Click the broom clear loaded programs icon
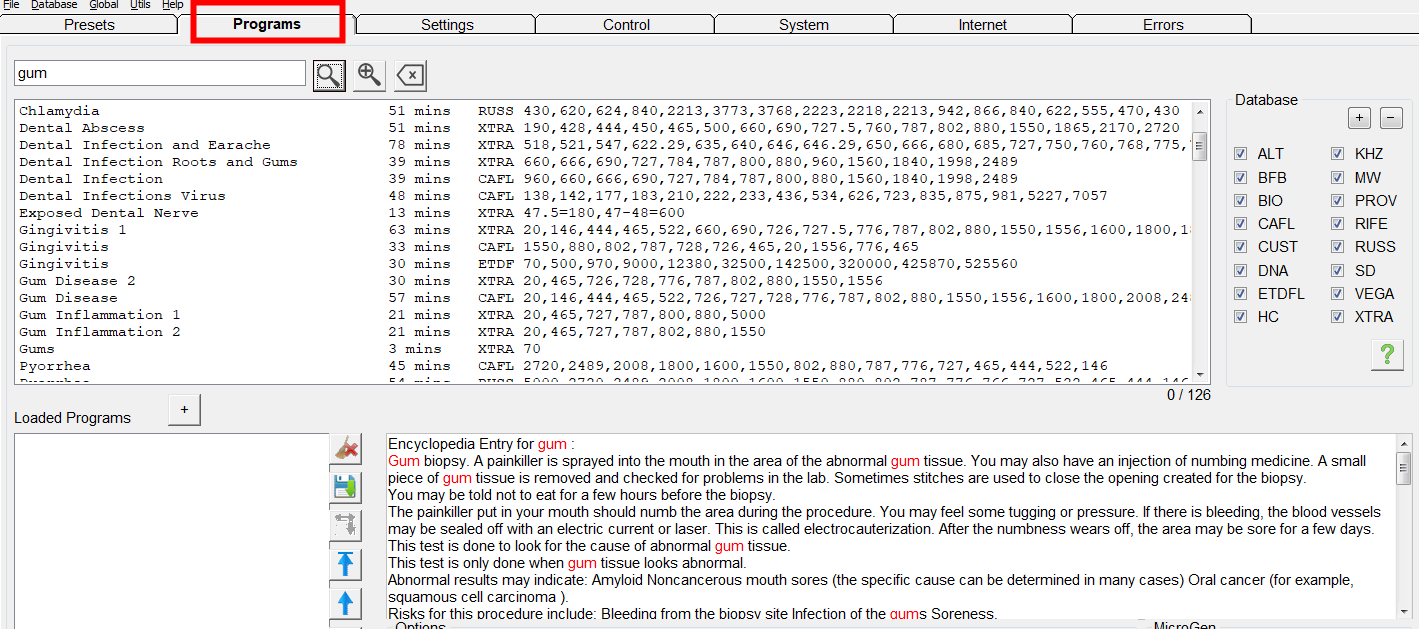1419x629 pixels. (x=346, y=449)
